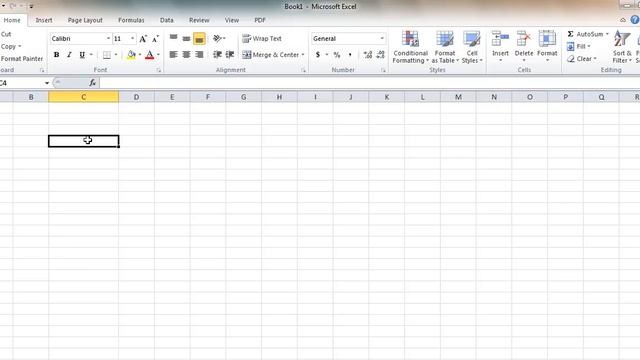Toggle top vertical alignment

point(173,38)
